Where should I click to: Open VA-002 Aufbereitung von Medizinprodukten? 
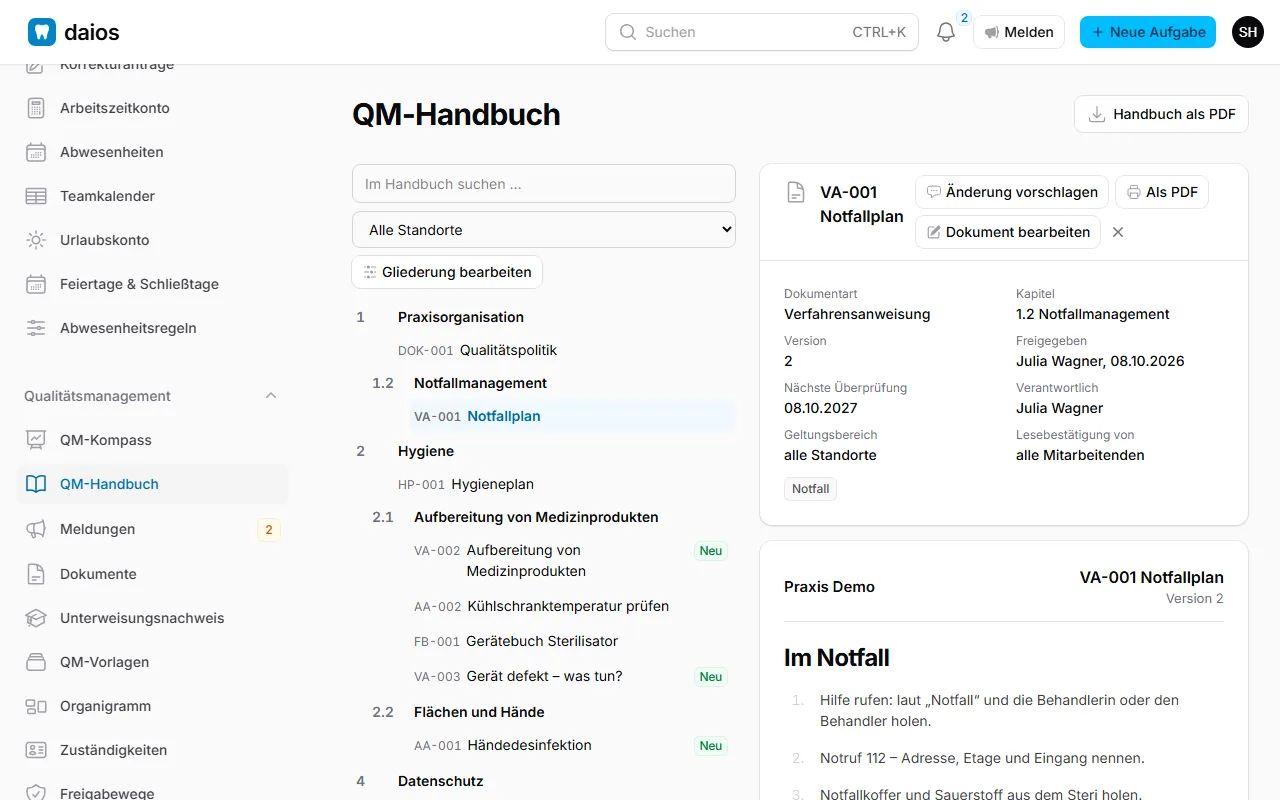coord(572,561)
